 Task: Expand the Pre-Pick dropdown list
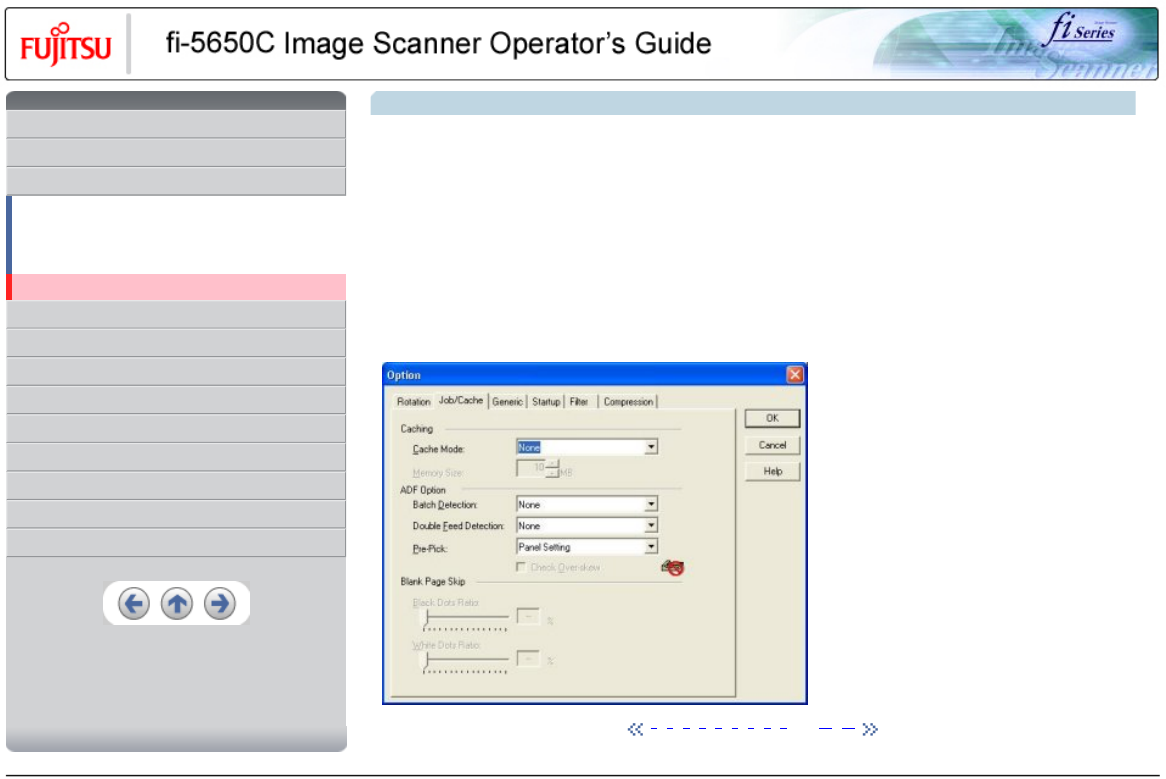(650, 547)
